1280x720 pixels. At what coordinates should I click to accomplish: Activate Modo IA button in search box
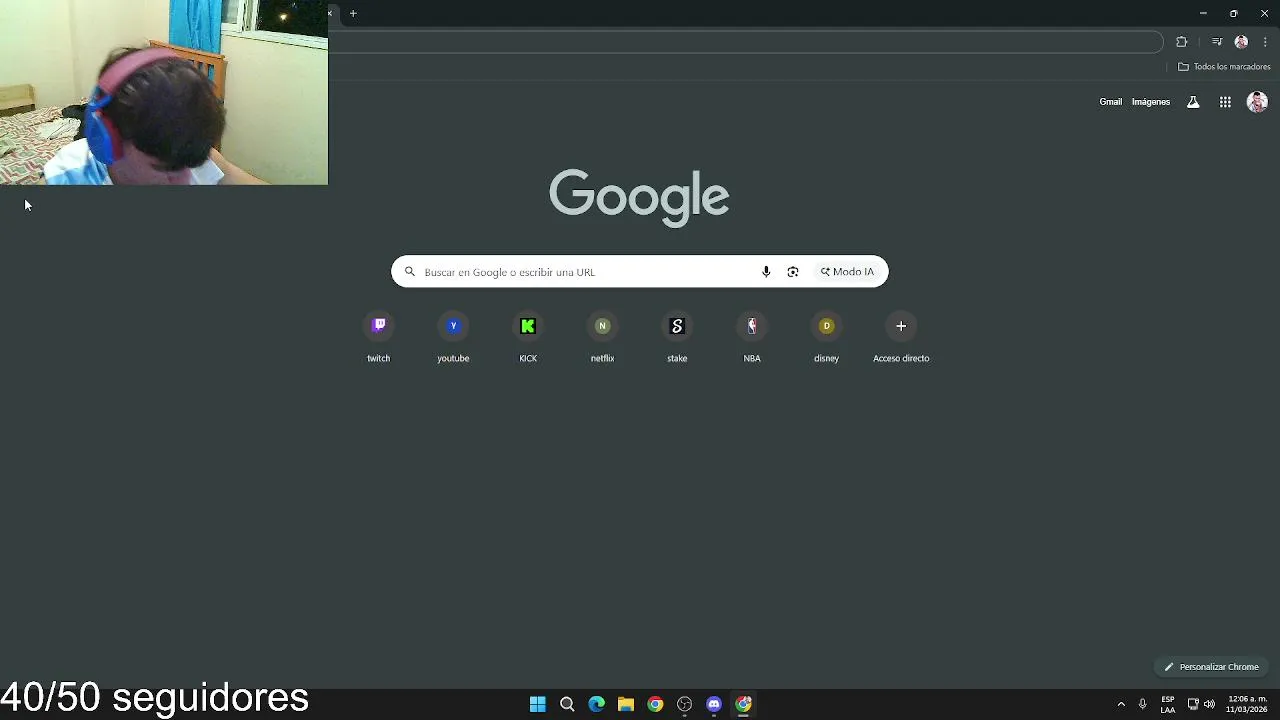[x=847, y=272]
